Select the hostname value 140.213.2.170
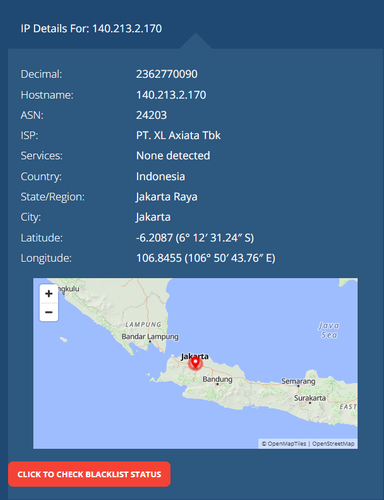 [171, 95]
